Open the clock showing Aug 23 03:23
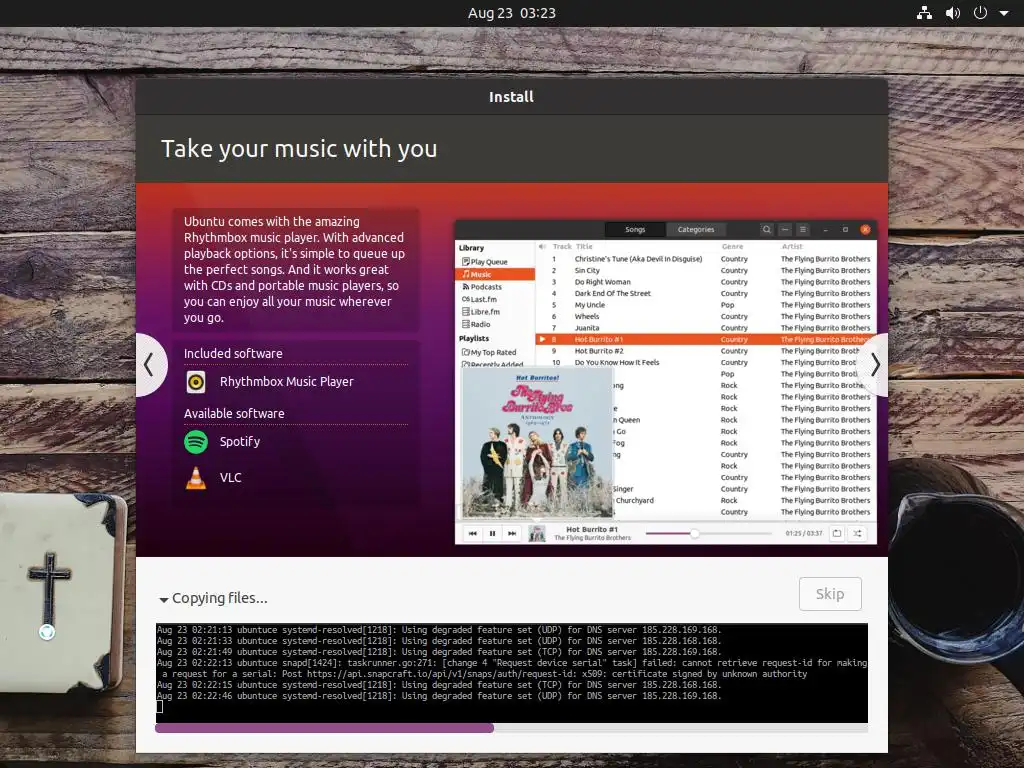The width and height of the screenshot is (1024, 768). coord(511,13)
